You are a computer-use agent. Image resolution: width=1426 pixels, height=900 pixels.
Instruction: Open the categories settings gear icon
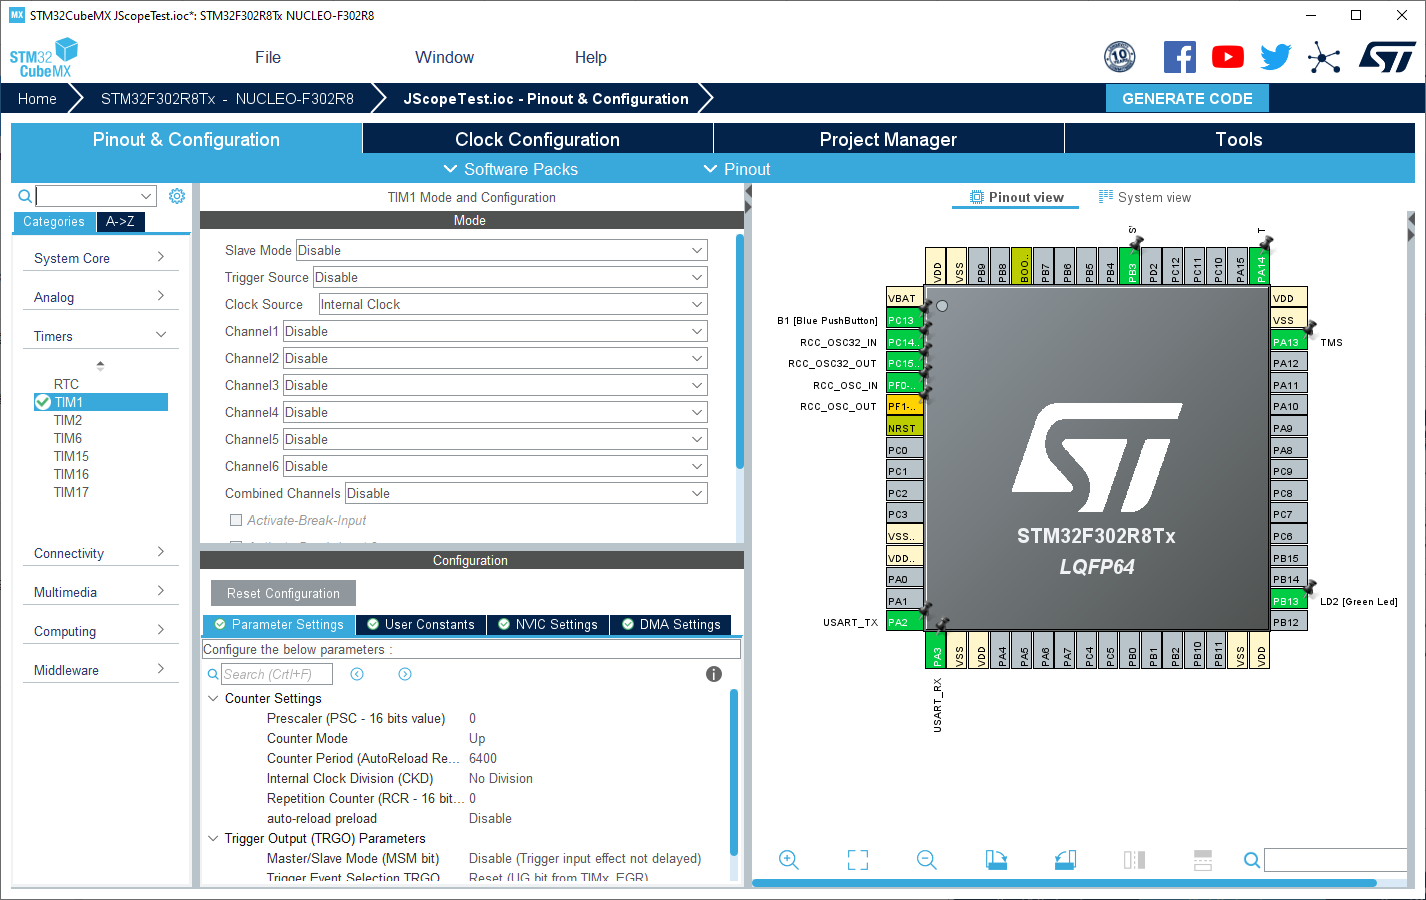tap(177, 196)
